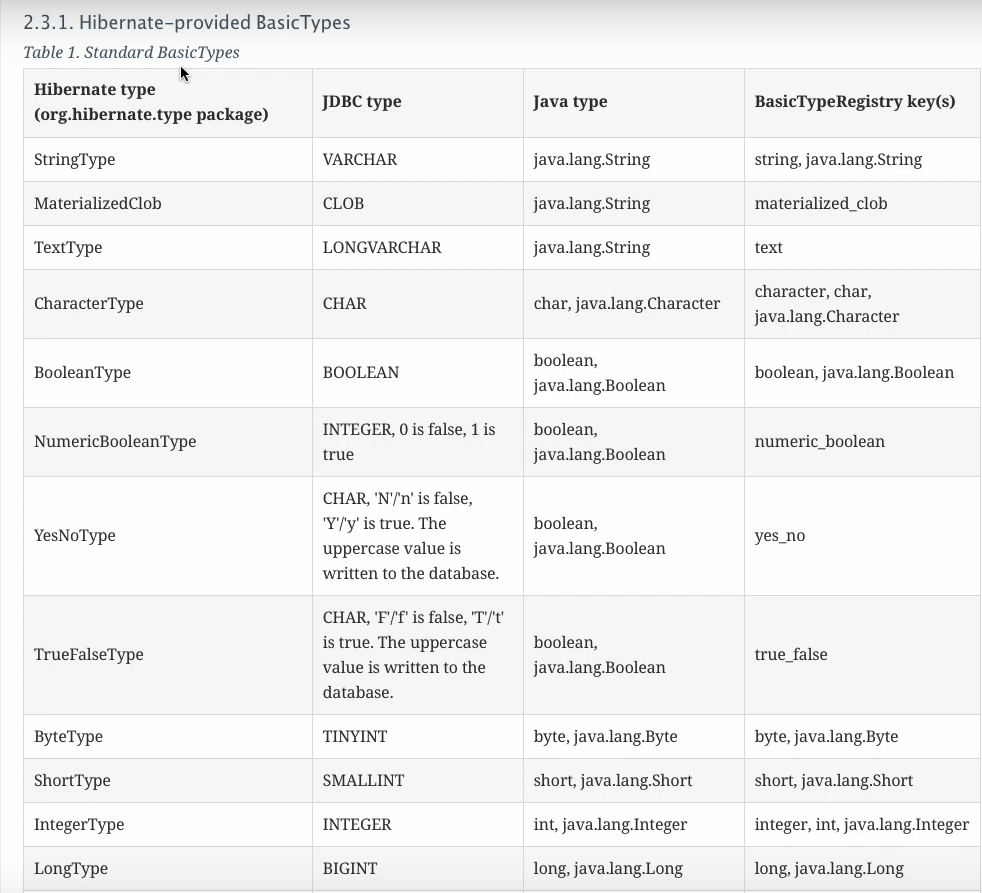Click java.lang.String Java type in StringType row
The width and height of the screenshot is (982, 893).
(634, 160)
